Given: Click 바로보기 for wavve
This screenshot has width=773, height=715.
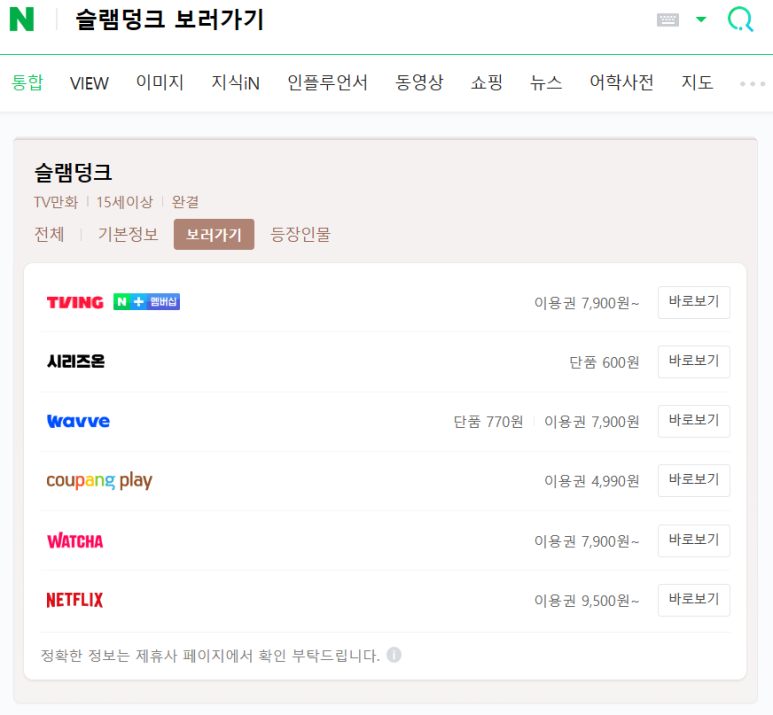Looking at the screenshot, I should click(x=694, y=421).
